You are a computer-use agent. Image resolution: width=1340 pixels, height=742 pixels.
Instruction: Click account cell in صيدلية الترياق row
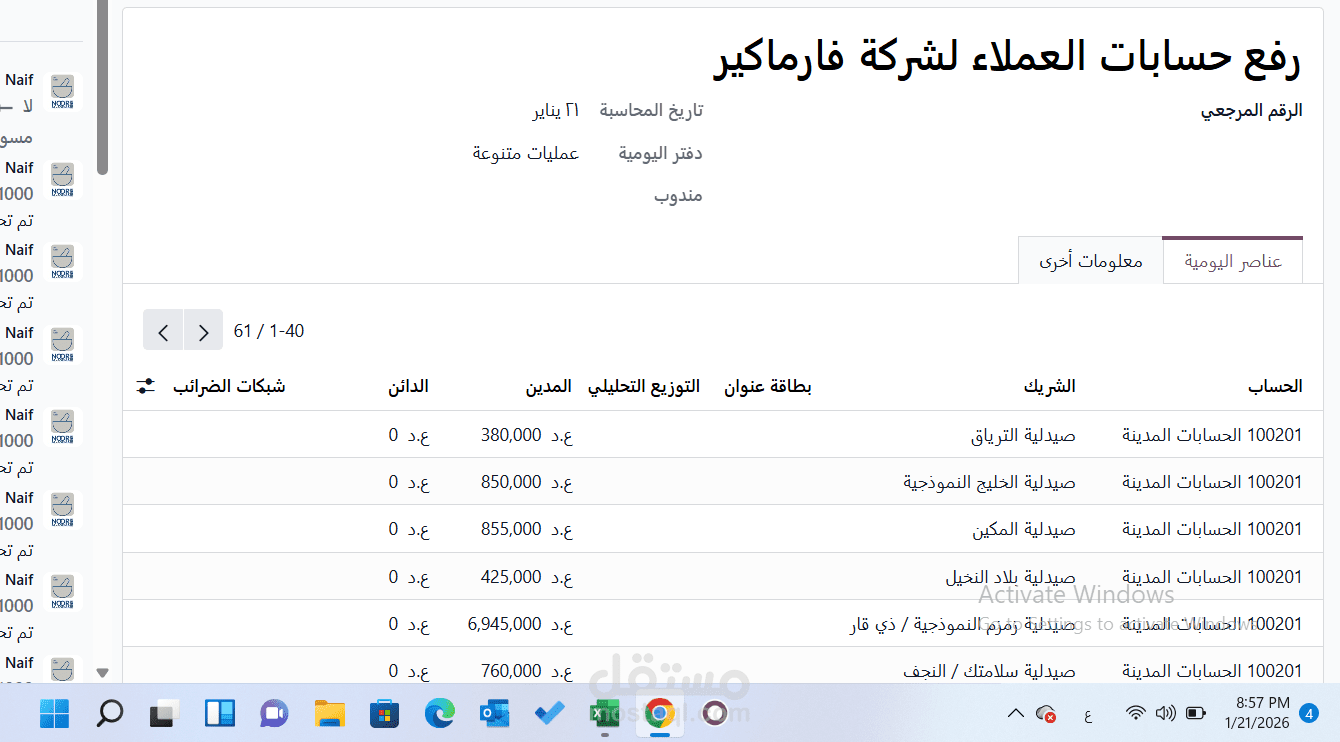(1212, 436)
